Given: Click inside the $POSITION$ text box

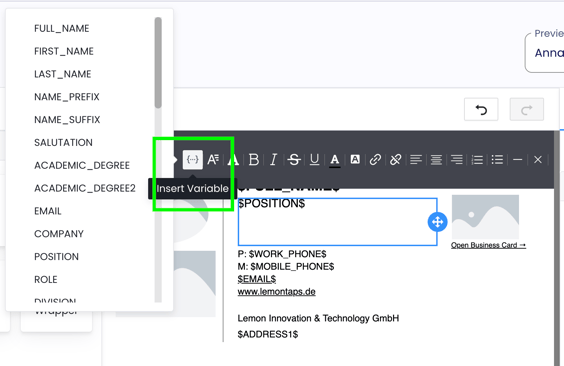Looking at the screenshot, I should tap(337, 222).
